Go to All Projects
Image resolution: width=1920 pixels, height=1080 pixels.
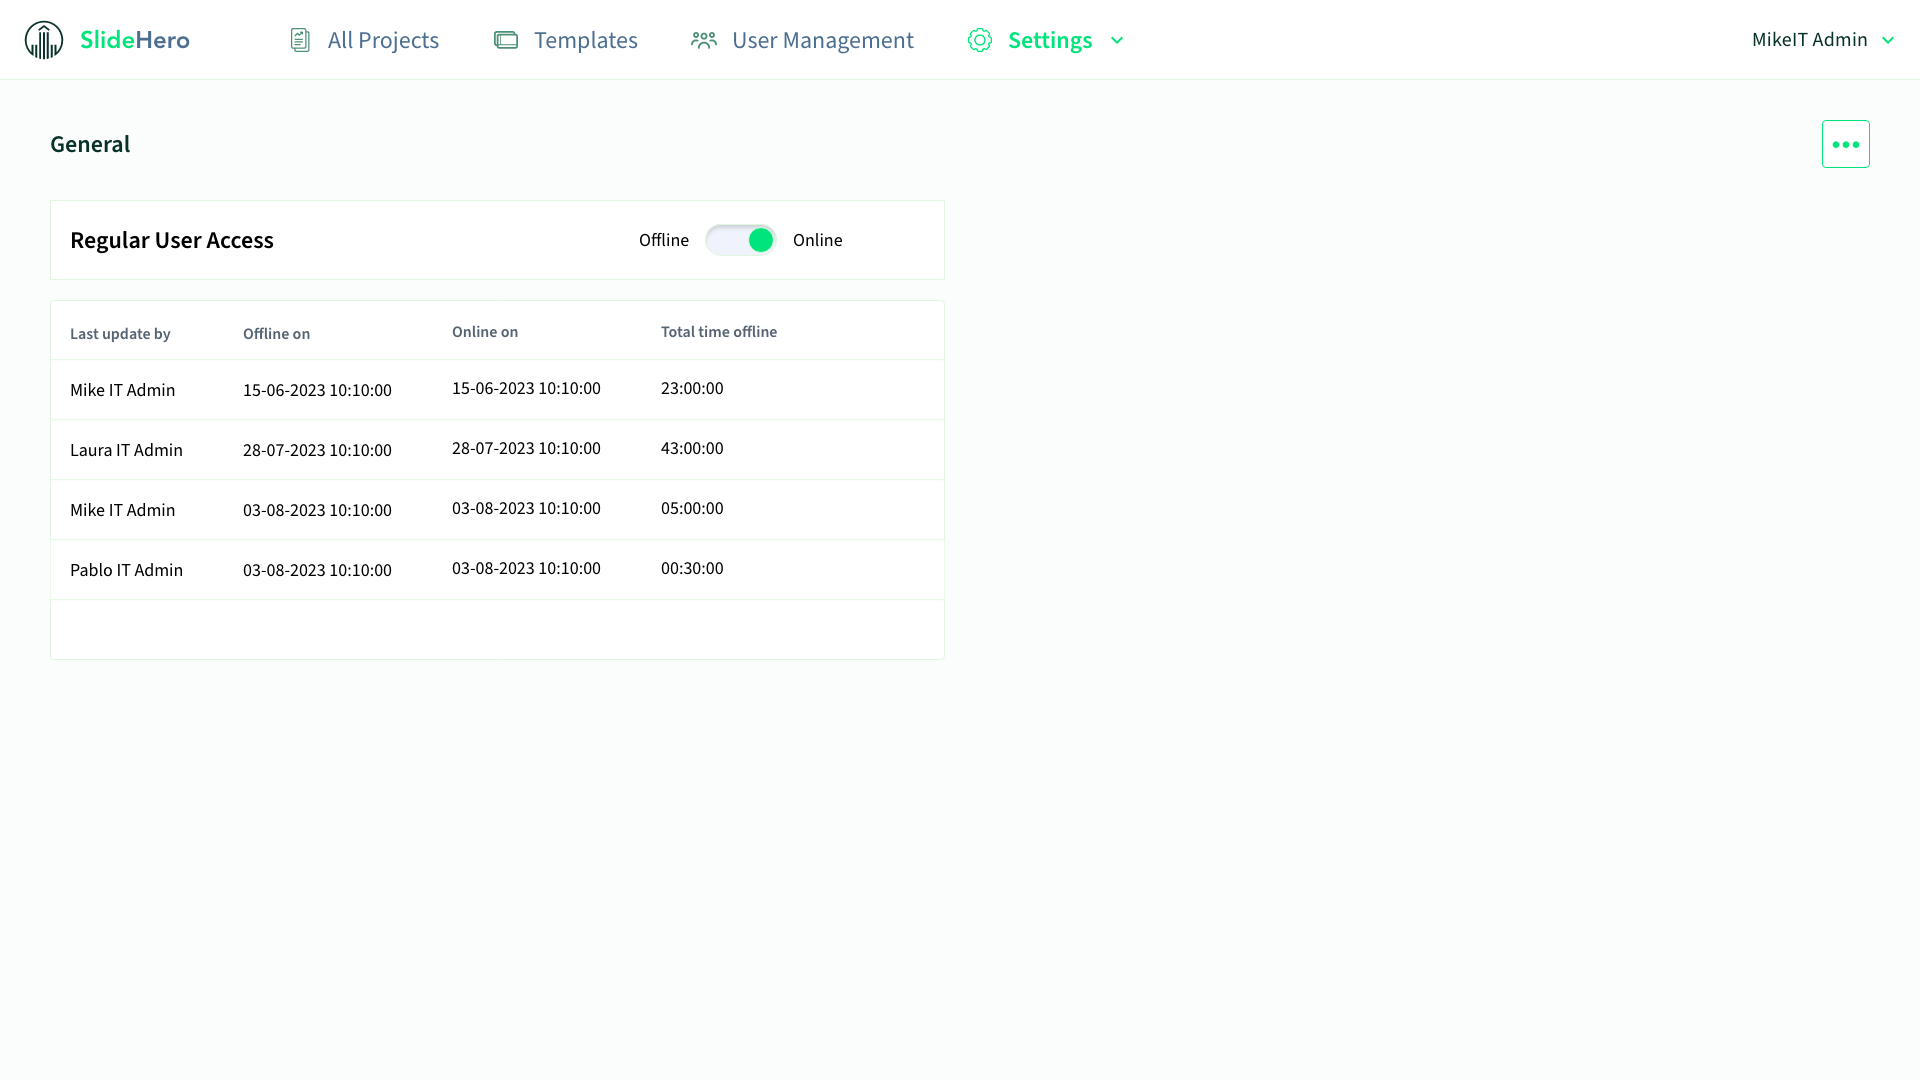pyautogui.click(x=383, y=40)
